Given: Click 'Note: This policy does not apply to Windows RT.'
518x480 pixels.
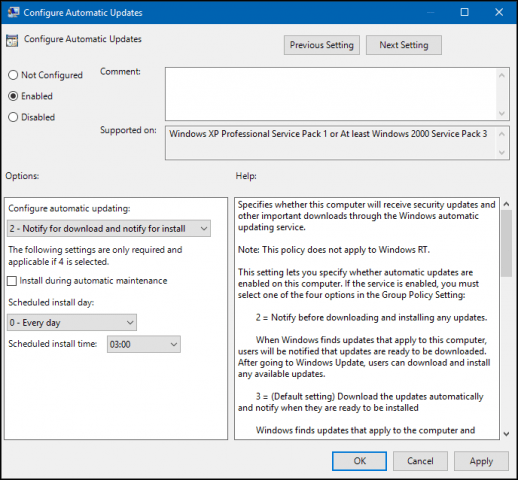Looking at the screenshot, I should [334, 250].
